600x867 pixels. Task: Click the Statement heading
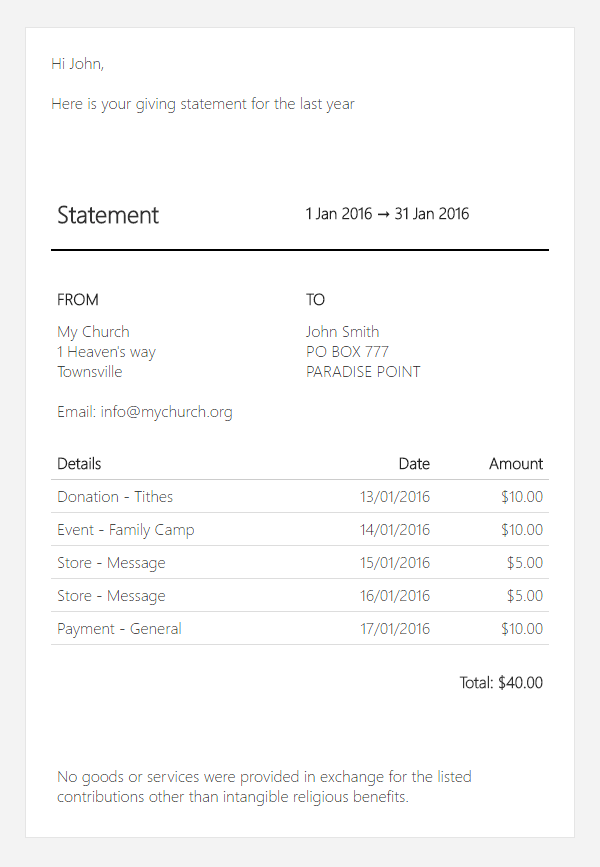click(x=108, y=215)
